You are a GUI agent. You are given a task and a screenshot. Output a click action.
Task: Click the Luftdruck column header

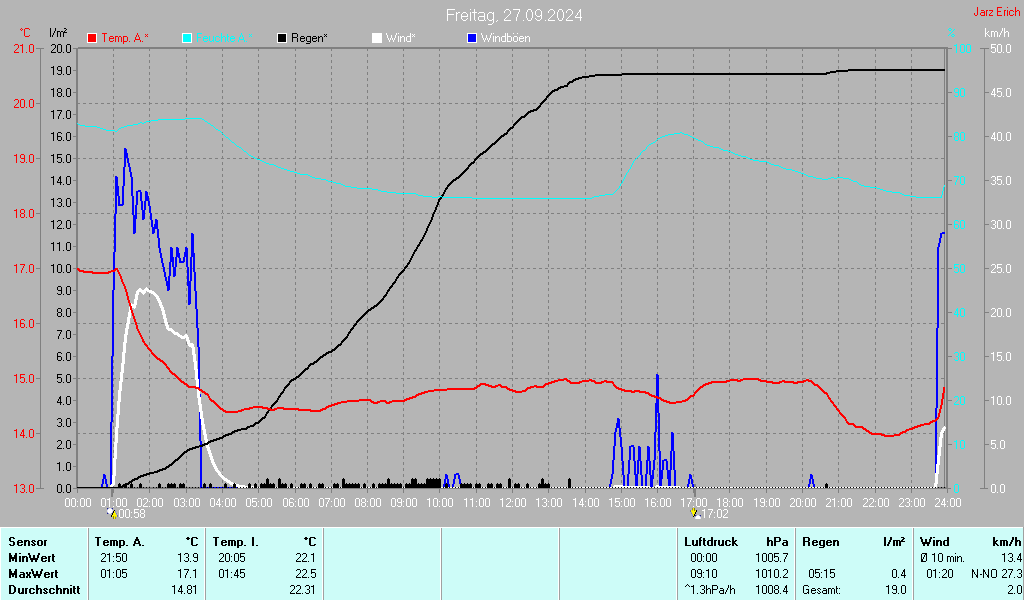(x=711, y=542)
